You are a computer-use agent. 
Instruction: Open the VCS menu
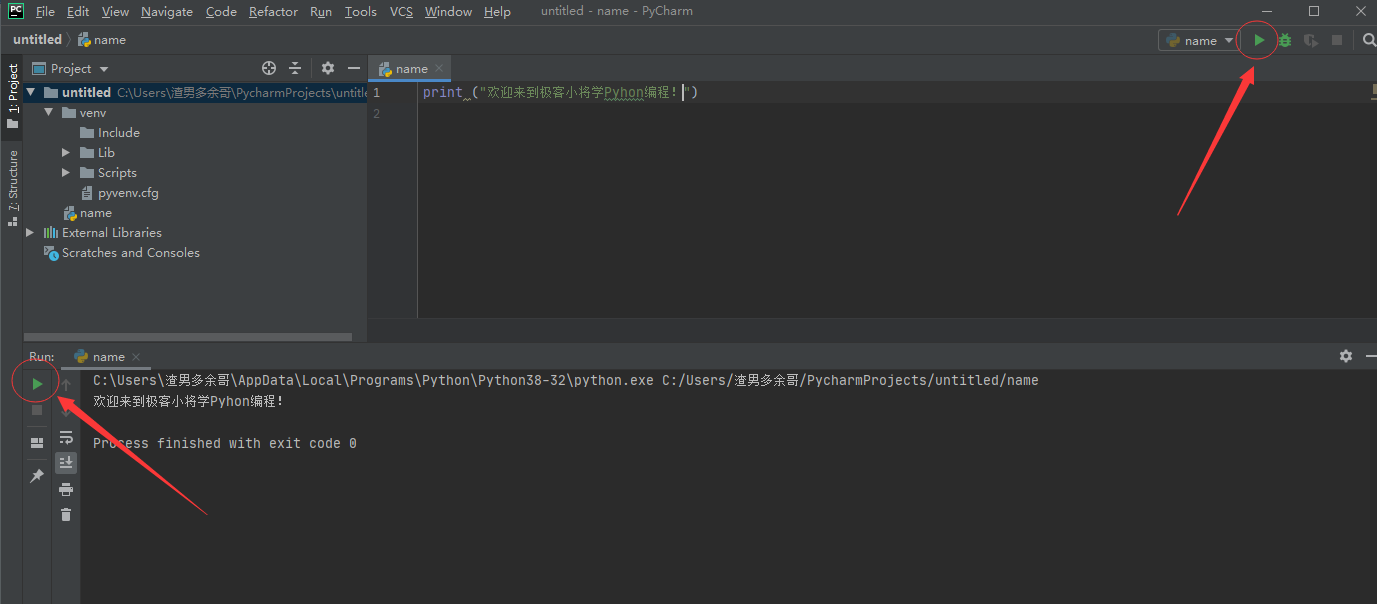(401, 12)
